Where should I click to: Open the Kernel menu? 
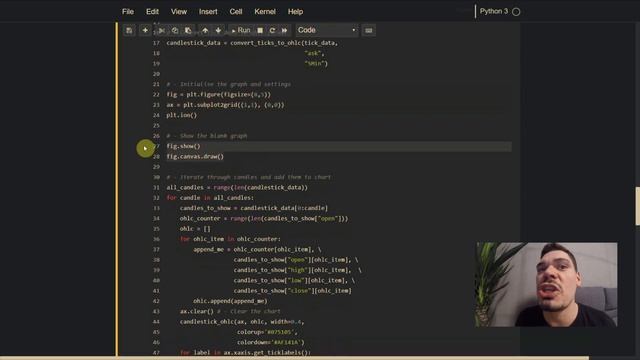click(x=265, y=12)
